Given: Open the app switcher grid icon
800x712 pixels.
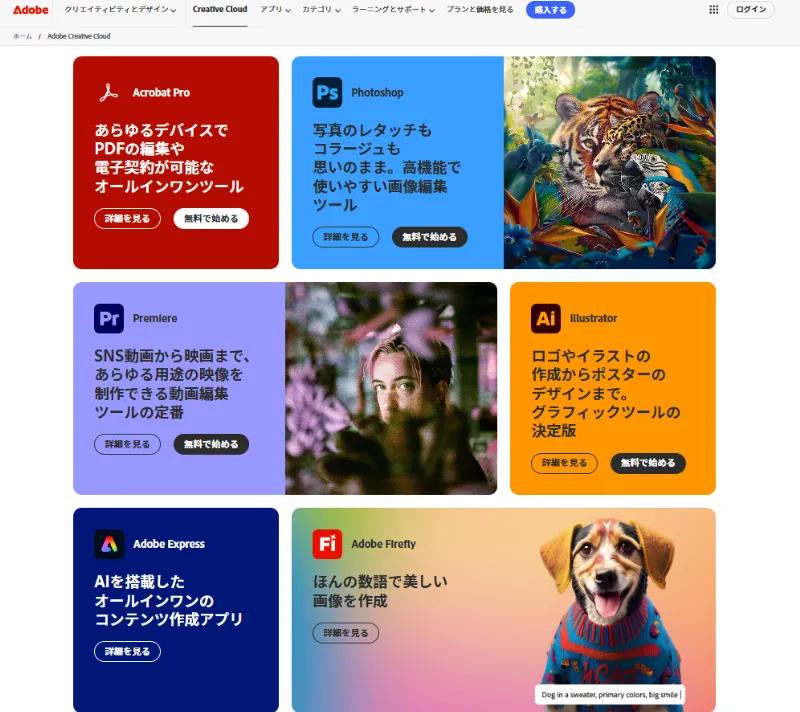Looking at the screenshot, I should click(713, 10).
